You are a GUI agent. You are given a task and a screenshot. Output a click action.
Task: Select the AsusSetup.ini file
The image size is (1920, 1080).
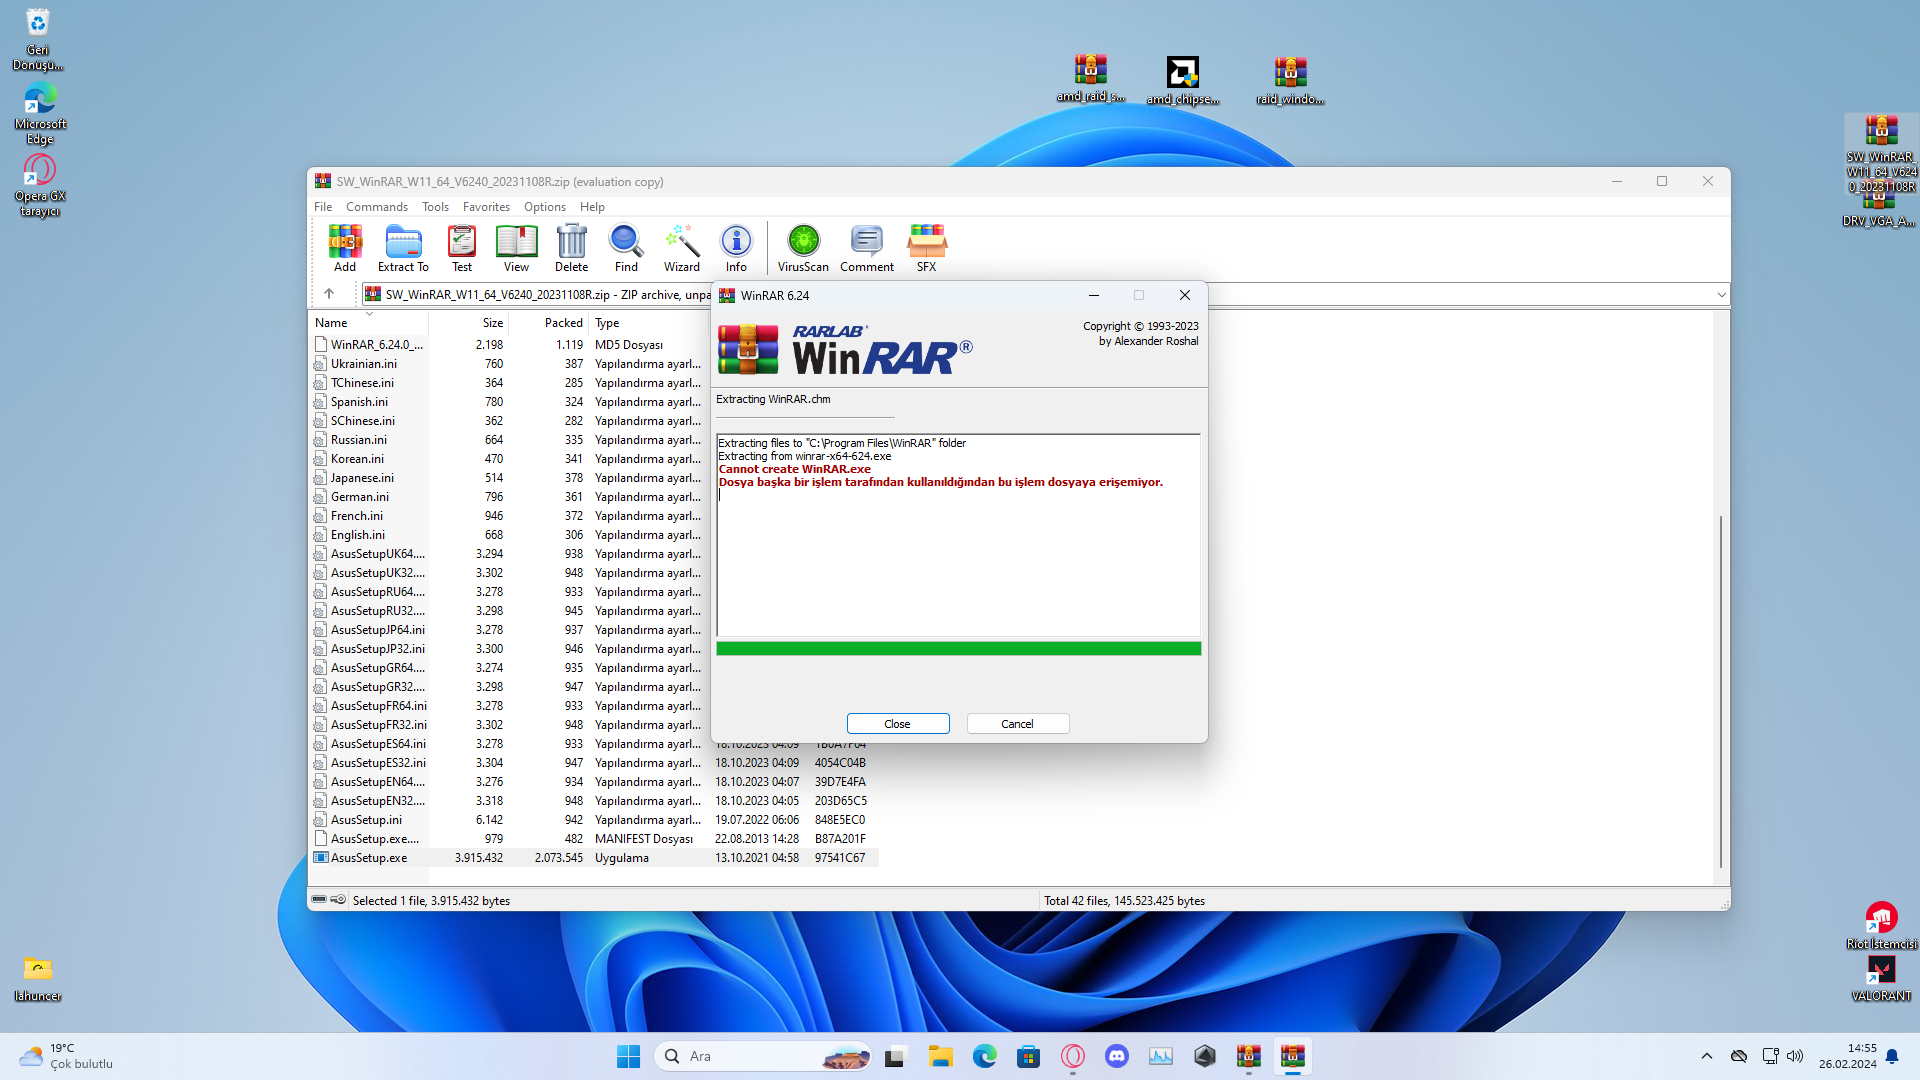366,820
